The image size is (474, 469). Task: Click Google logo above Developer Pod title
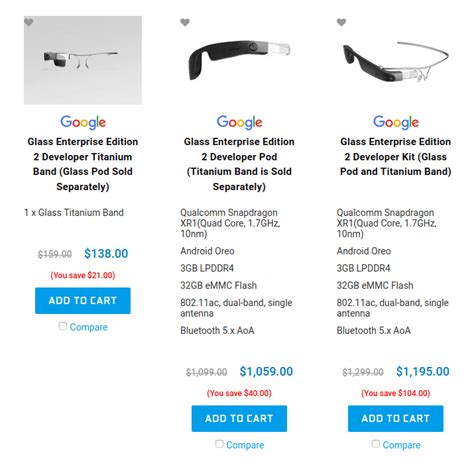click(x=239, y=122)
